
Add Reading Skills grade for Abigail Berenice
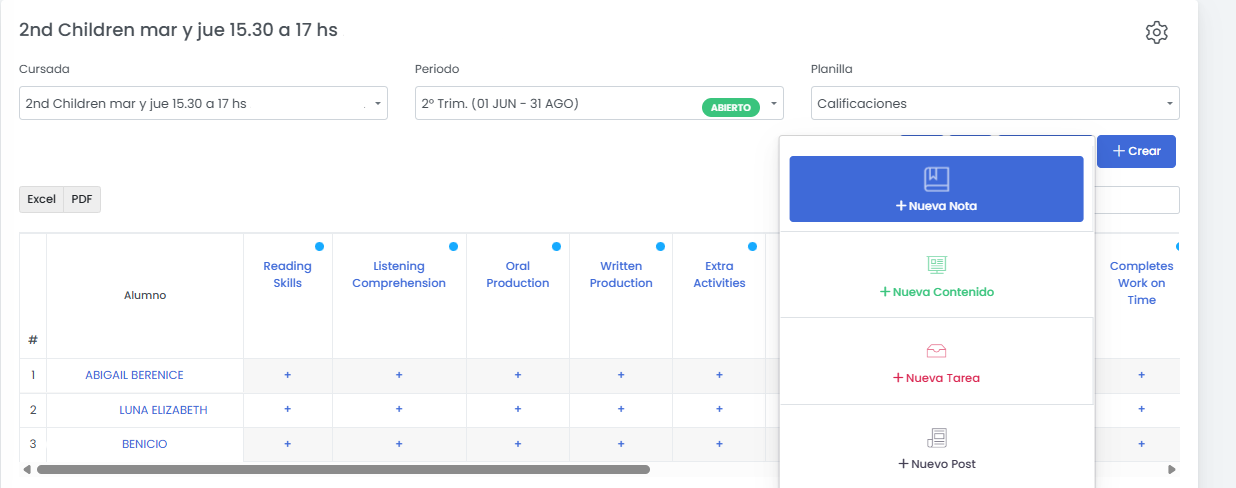click(288, 375)
